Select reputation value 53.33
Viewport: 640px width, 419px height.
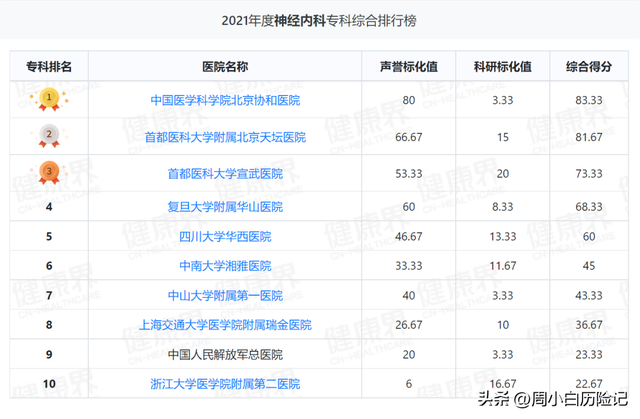pos(409,174)
